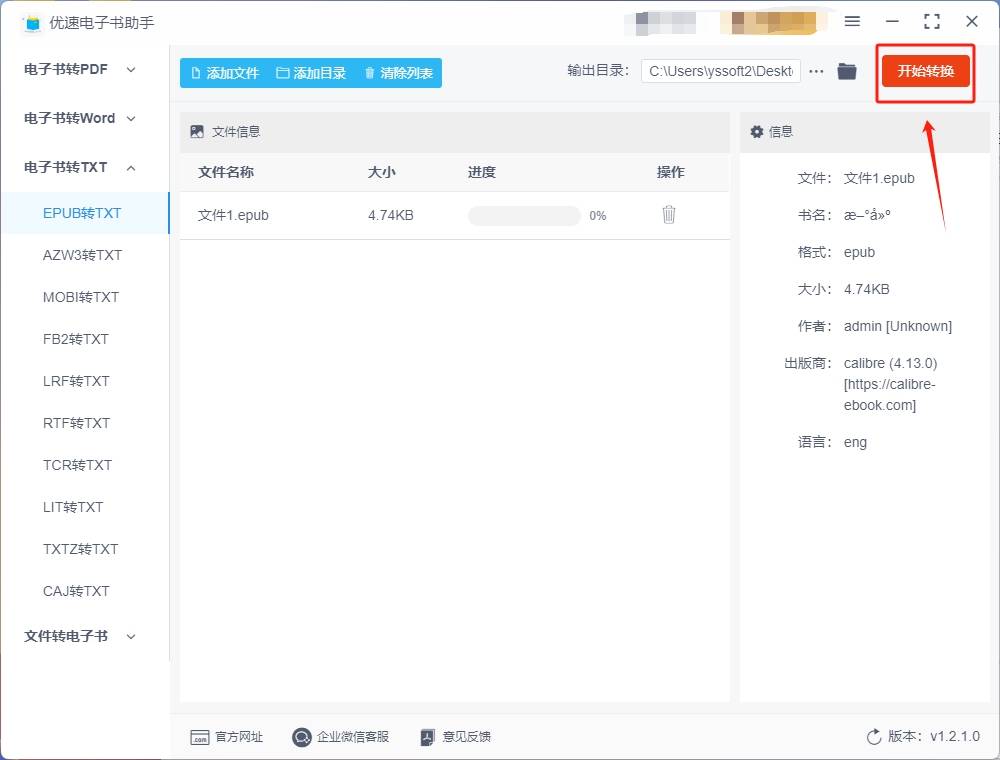Expand the 电子书转PDF section
This screenshot has width=1000, height=760.
coord(79,69)
